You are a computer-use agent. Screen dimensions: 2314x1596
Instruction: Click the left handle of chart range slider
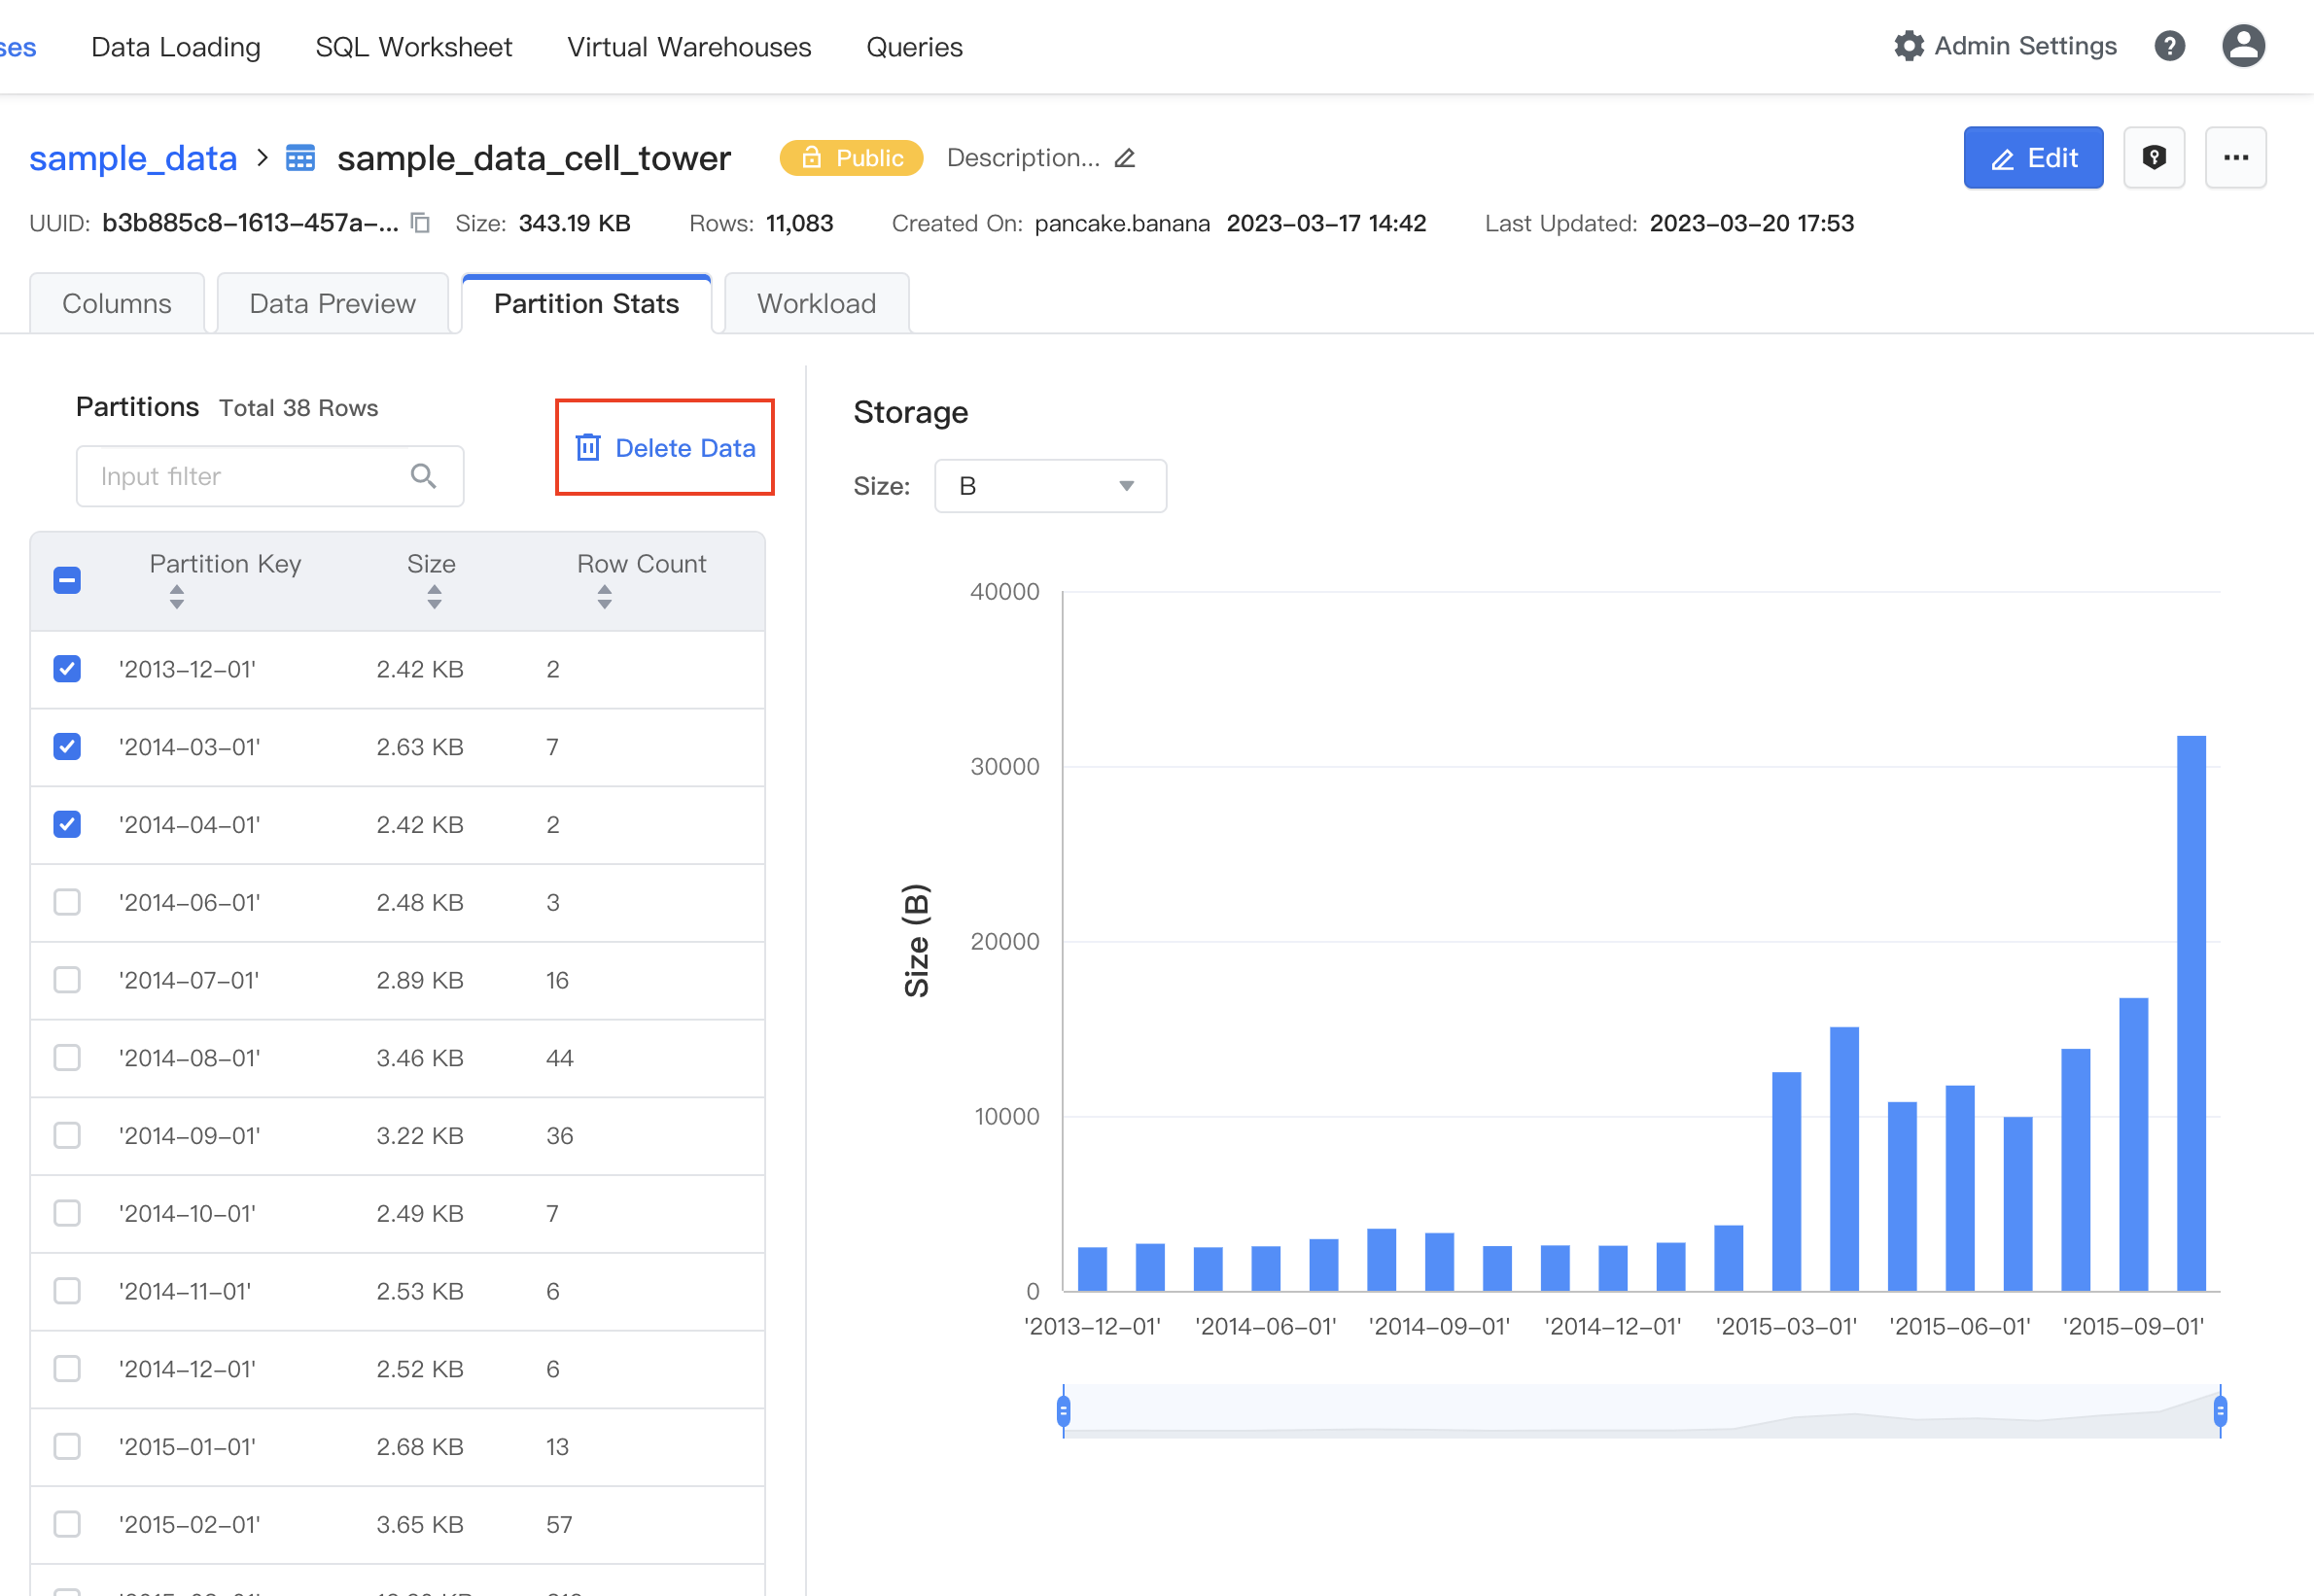pos(1063,1411)
